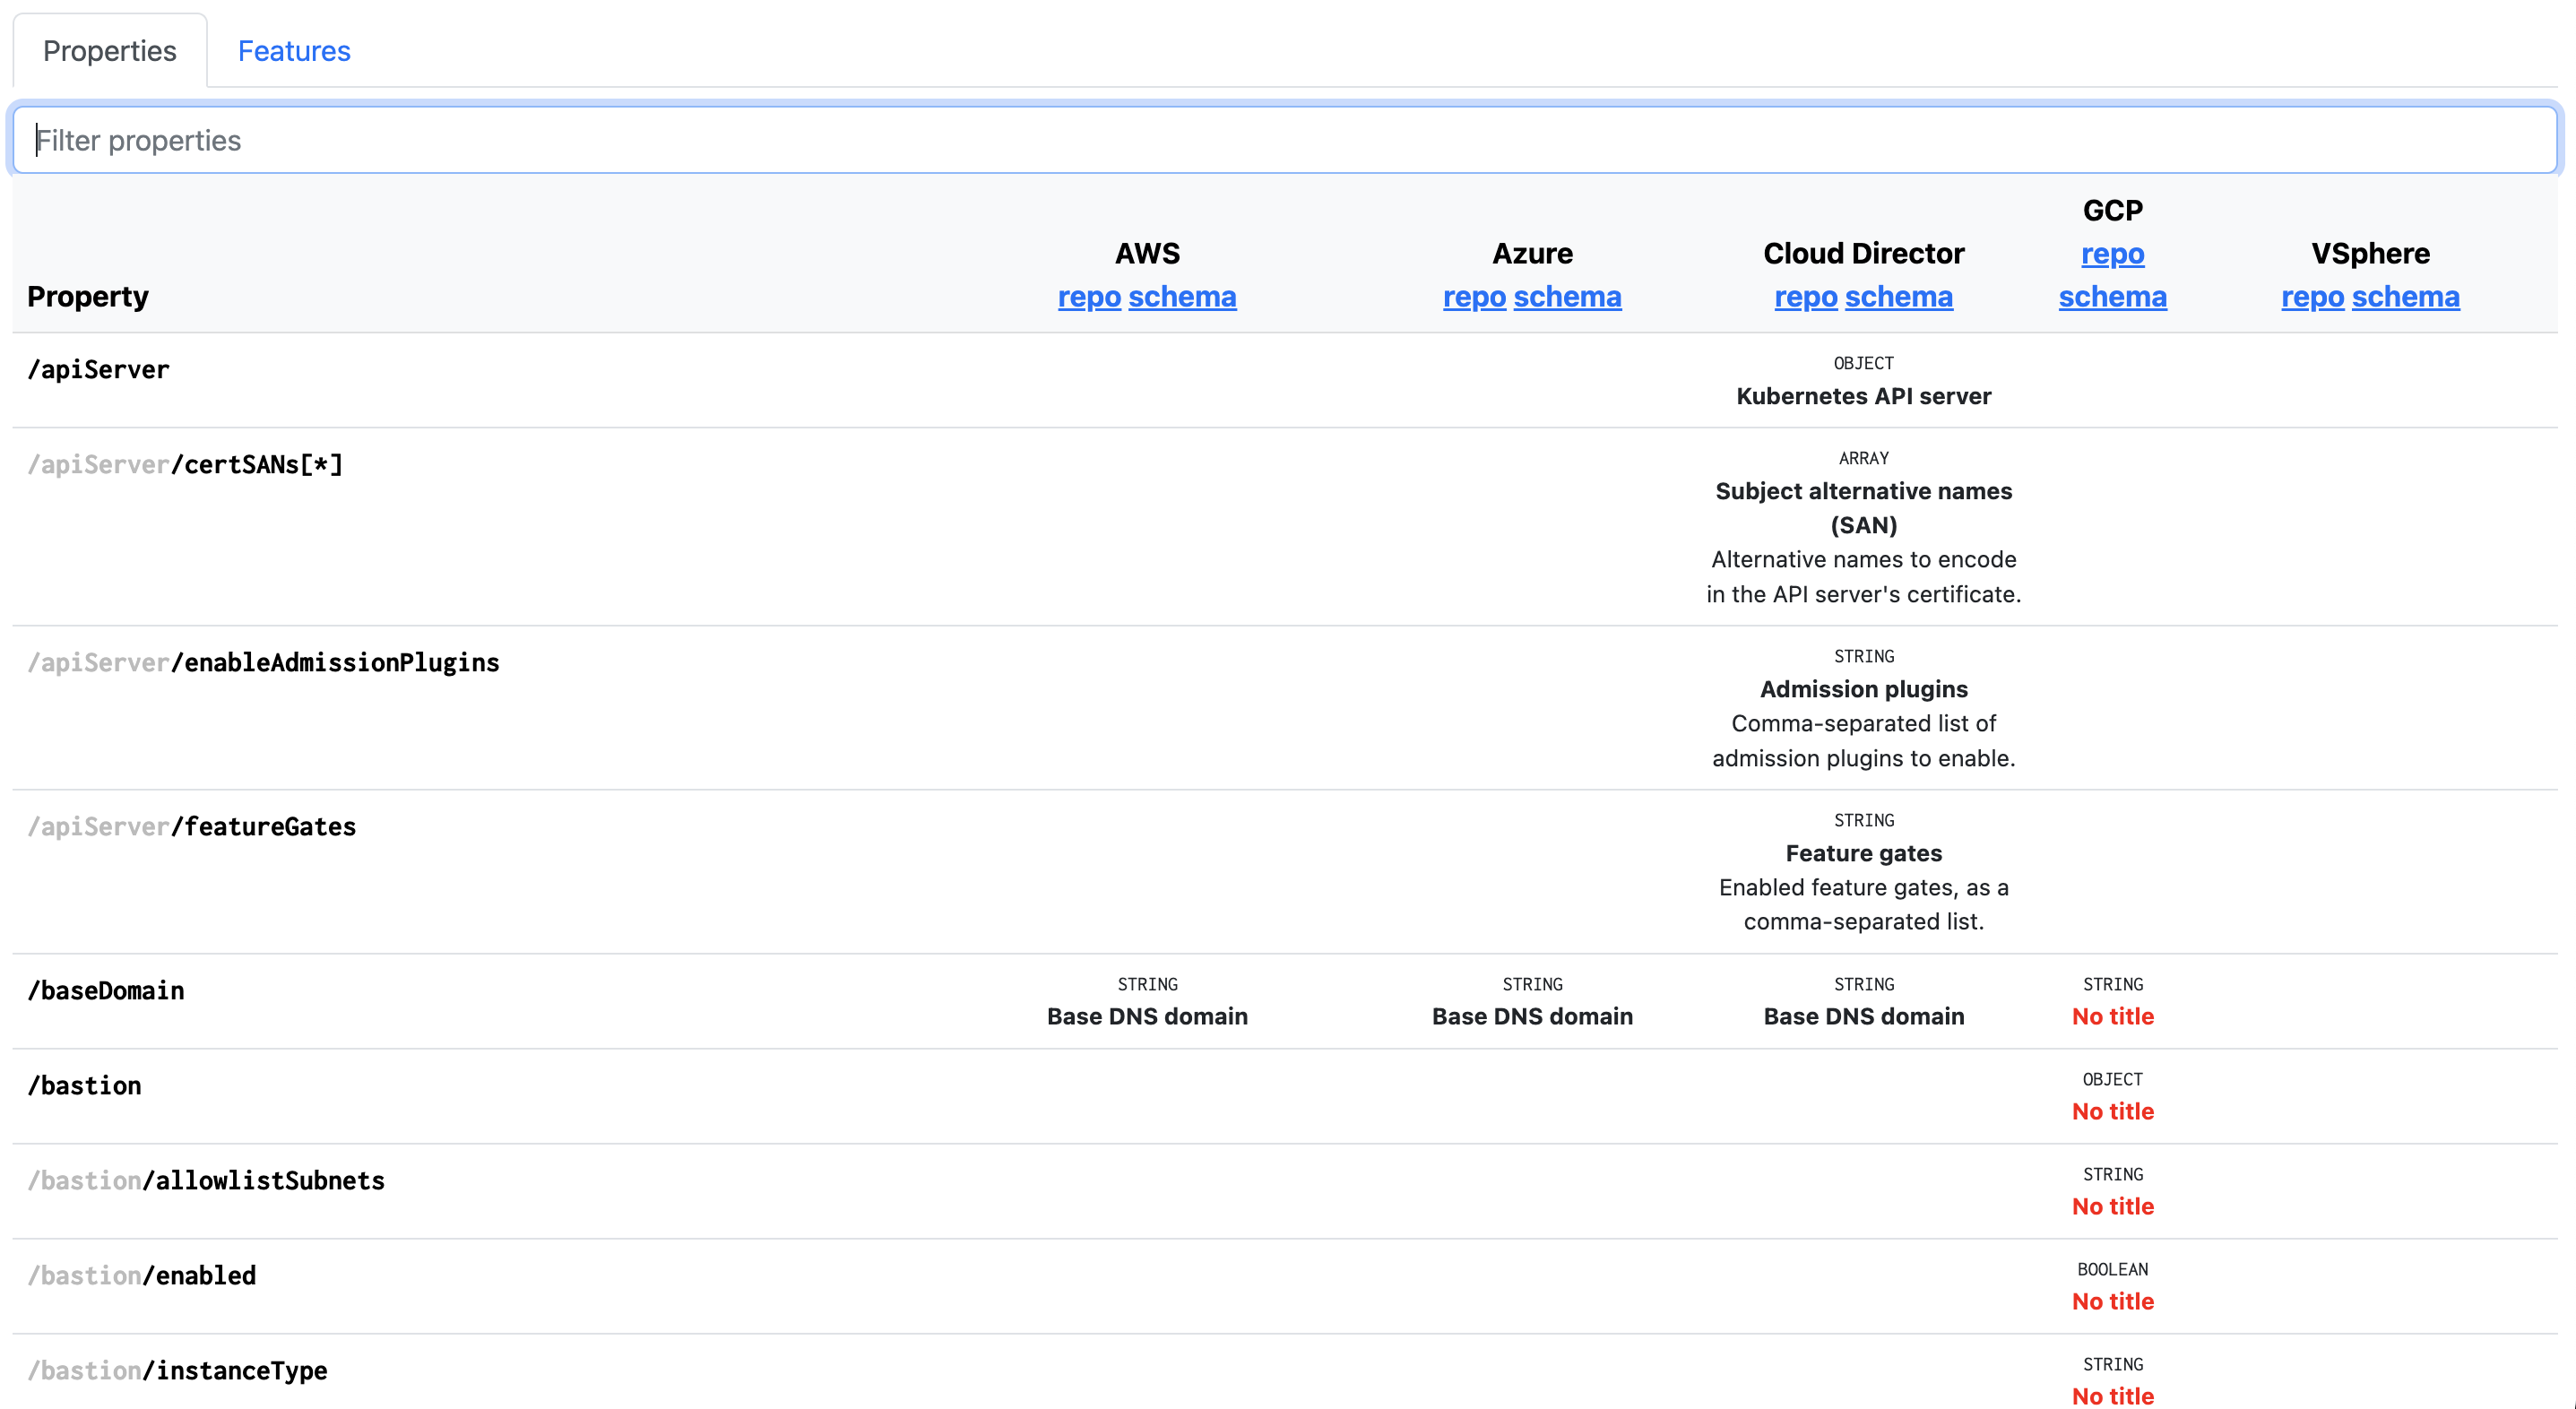Click the /bastion/allowlistSubnets property name
This screenshot has width=2576, height=1409.
[x=206, y=1181]
